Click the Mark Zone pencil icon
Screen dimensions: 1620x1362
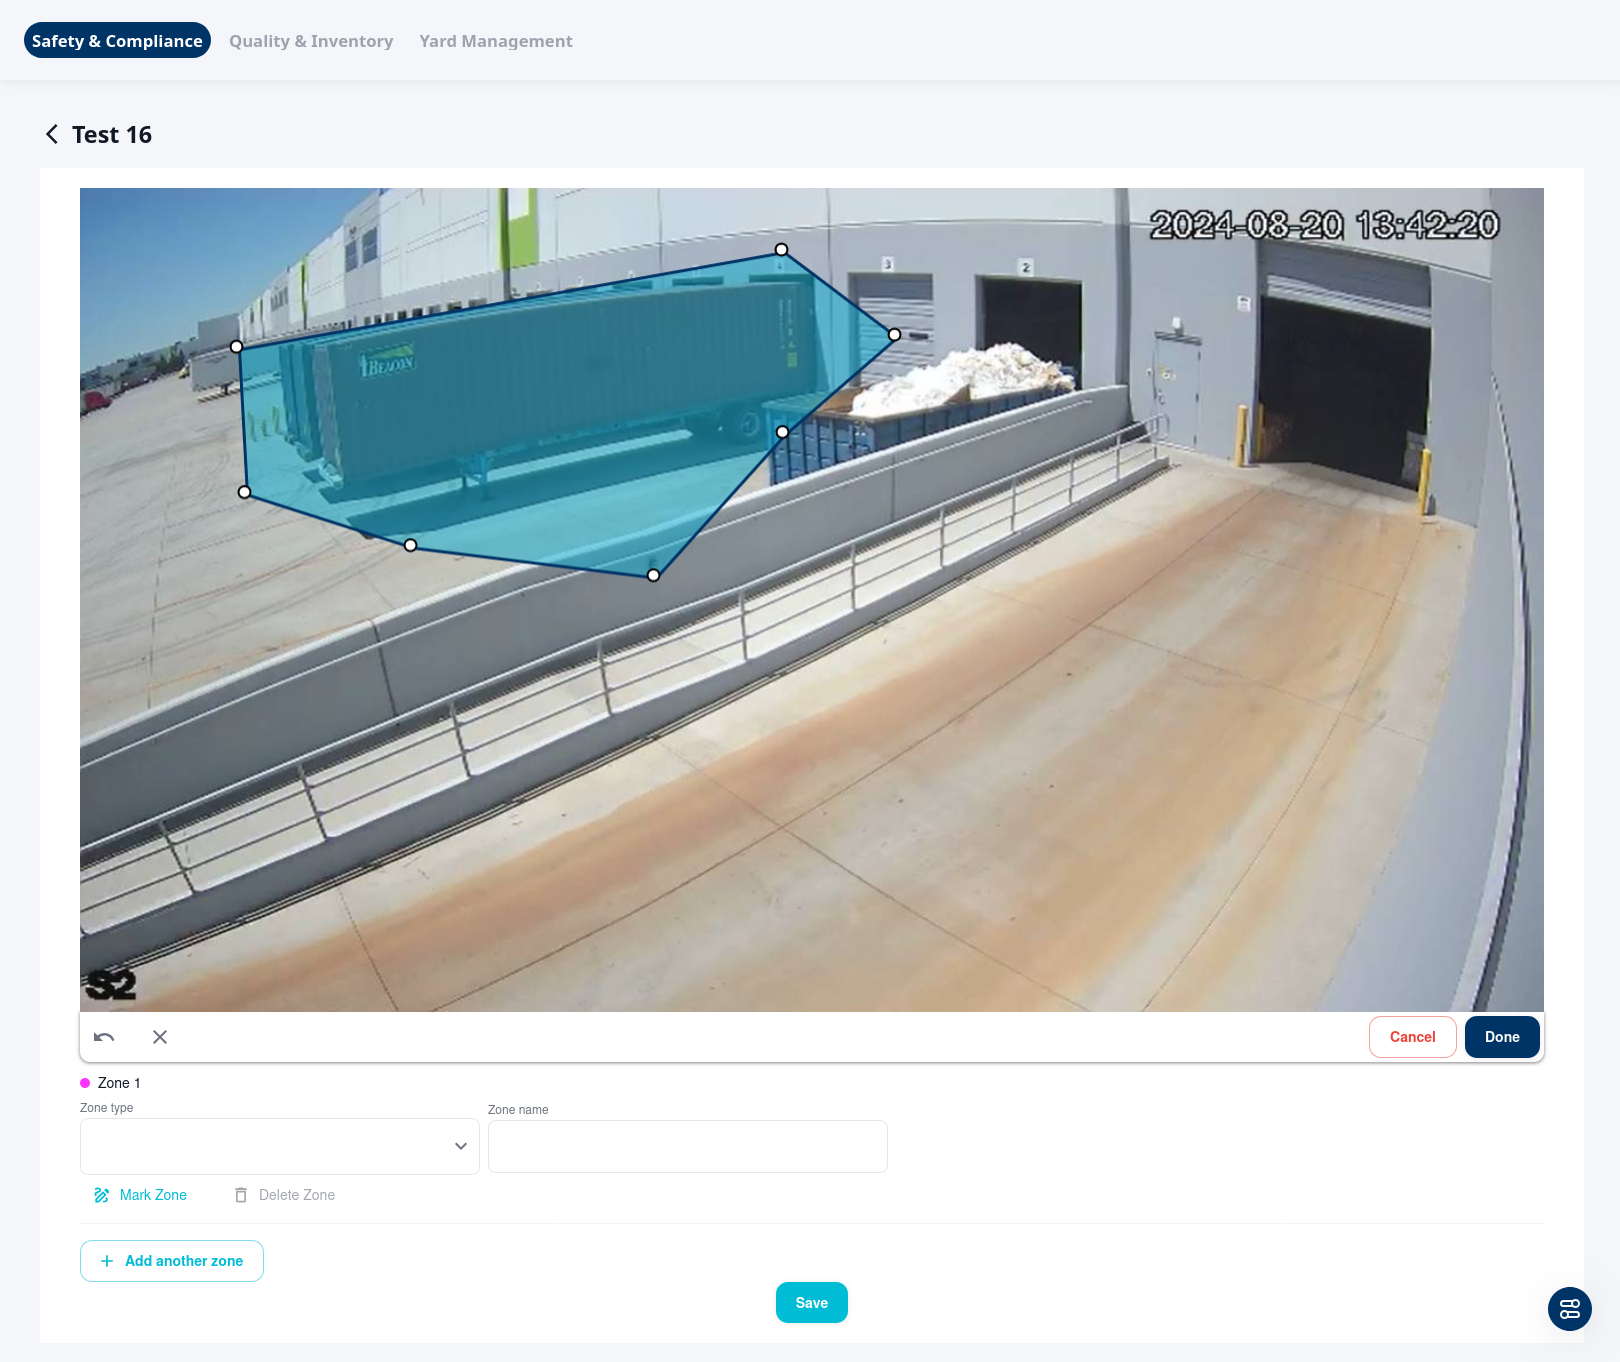[x=102, y=1195]
